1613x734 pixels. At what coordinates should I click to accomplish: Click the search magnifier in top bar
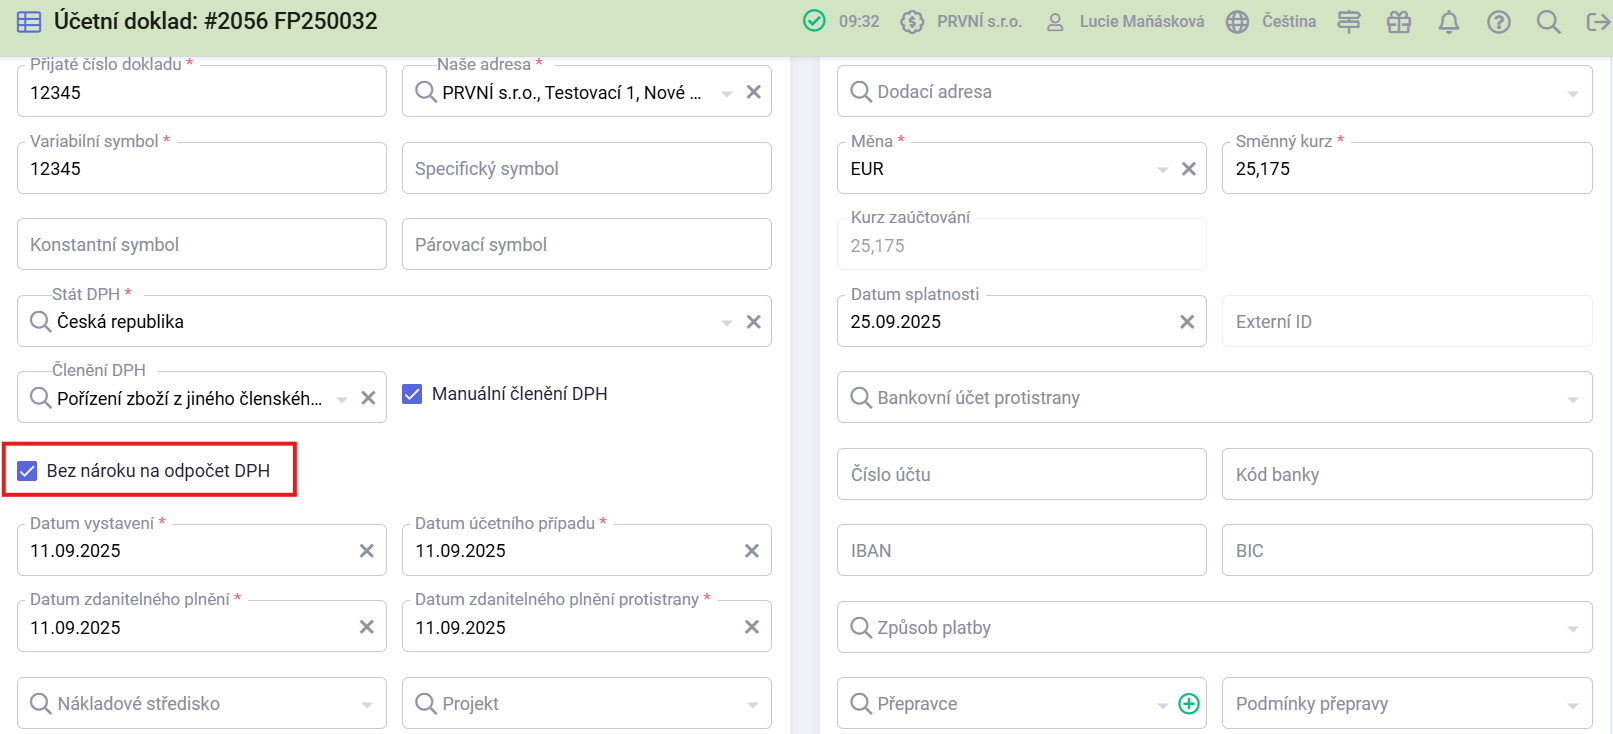[x=1548, y=22]
